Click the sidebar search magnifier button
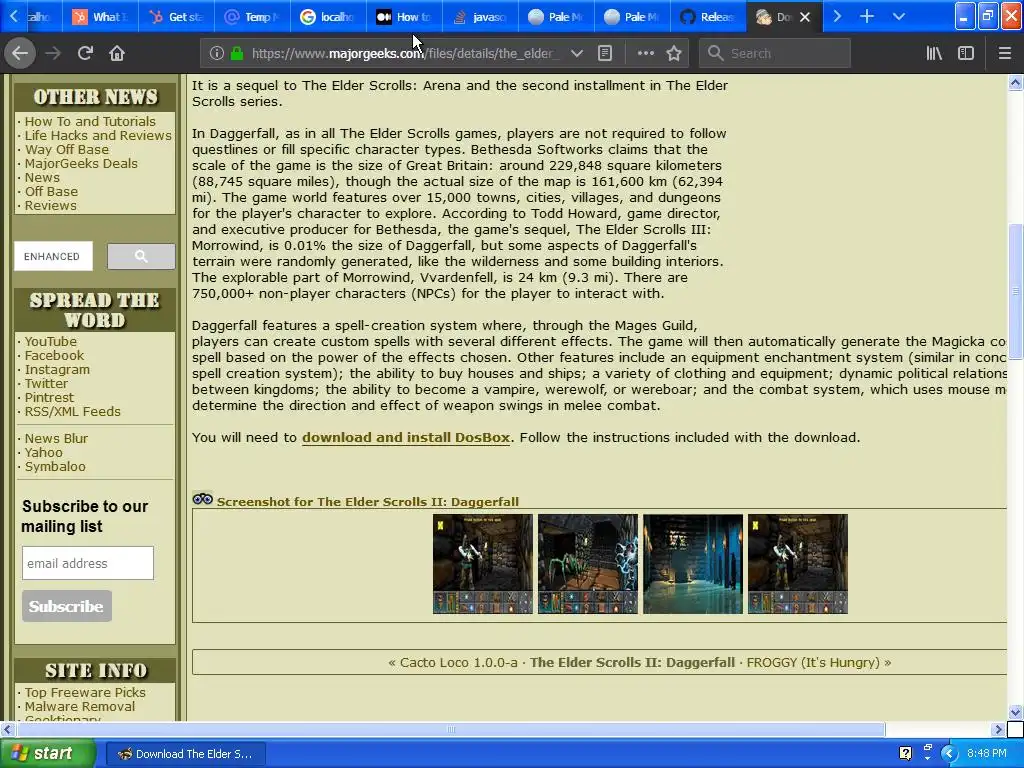 tap(141, 256)
